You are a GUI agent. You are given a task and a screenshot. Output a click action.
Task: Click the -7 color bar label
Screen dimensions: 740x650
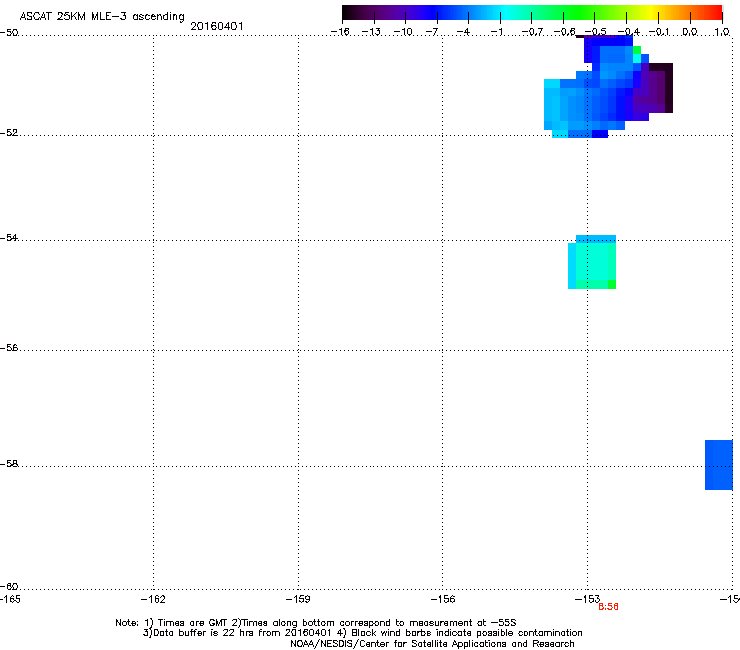[432, 32]
